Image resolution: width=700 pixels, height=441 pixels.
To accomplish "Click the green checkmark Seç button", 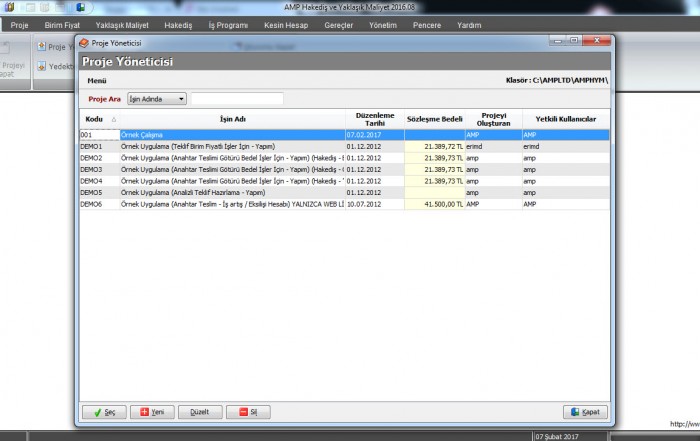I will point(104,412).
